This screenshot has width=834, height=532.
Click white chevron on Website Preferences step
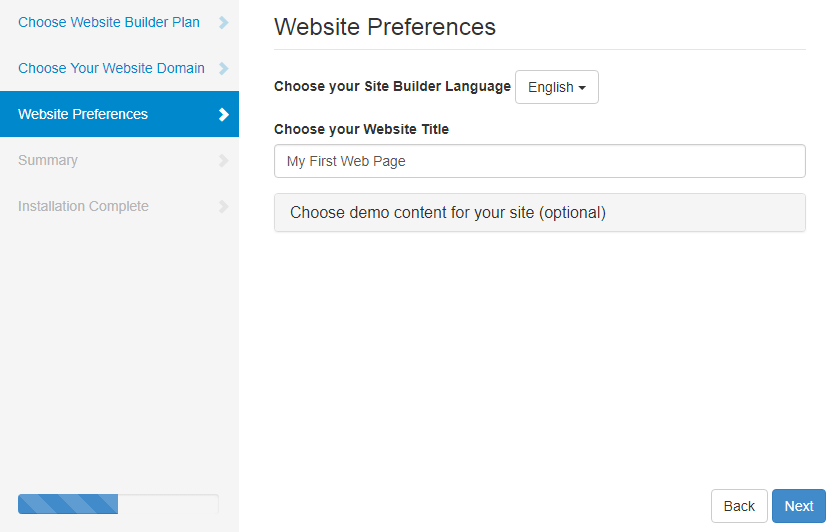224,114
